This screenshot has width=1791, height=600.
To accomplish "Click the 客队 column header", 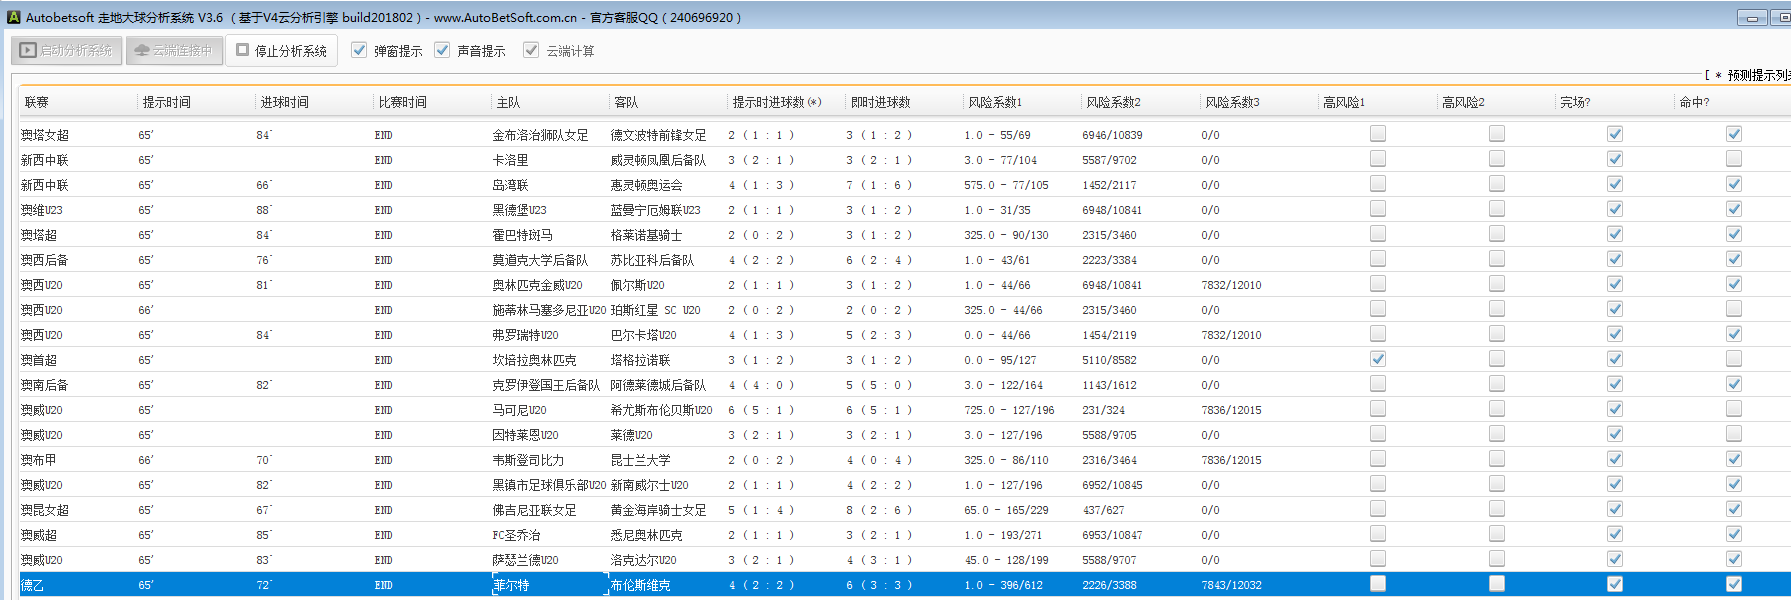I will pyautogui.click(x=626, y=102).
